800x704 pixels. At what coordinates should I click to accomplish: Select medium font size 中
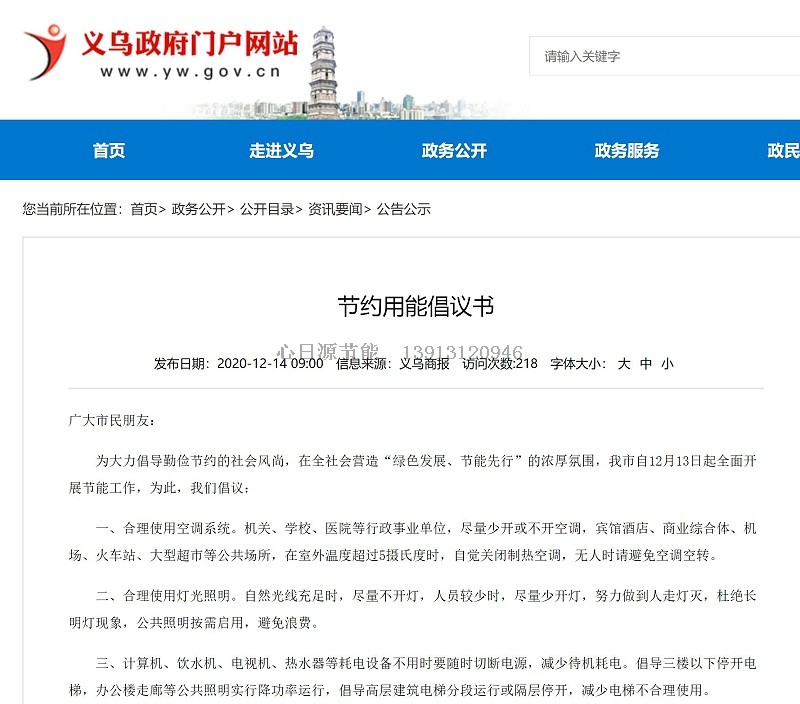click(x=648, y=364)
